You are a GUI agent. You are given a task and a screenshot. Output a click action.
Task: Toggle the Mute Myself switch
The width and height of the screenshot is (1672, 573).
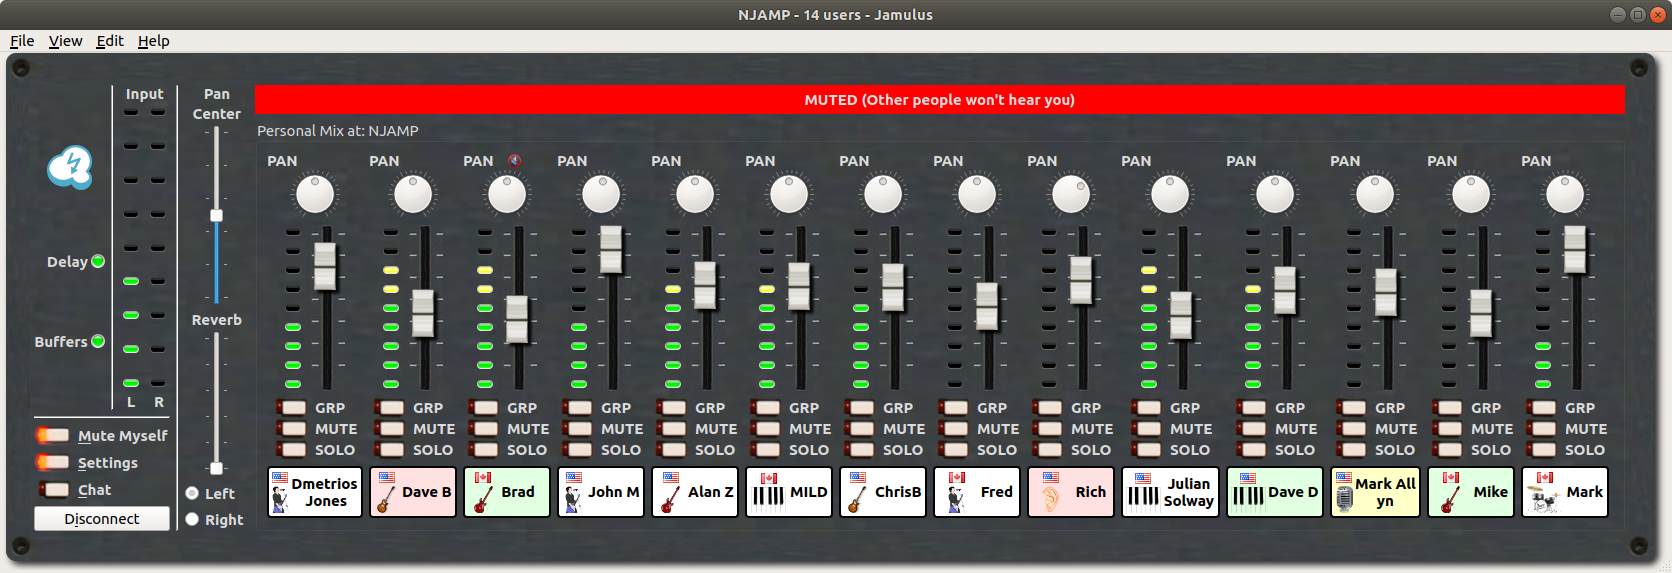pos(53,435)
